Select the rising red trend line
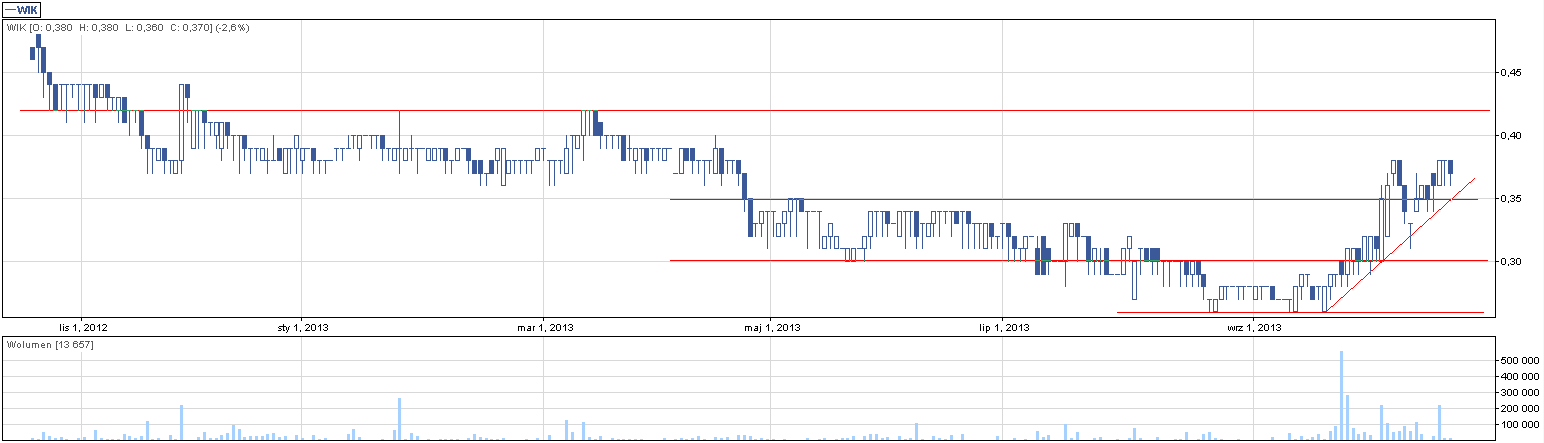 point(1400,245)
